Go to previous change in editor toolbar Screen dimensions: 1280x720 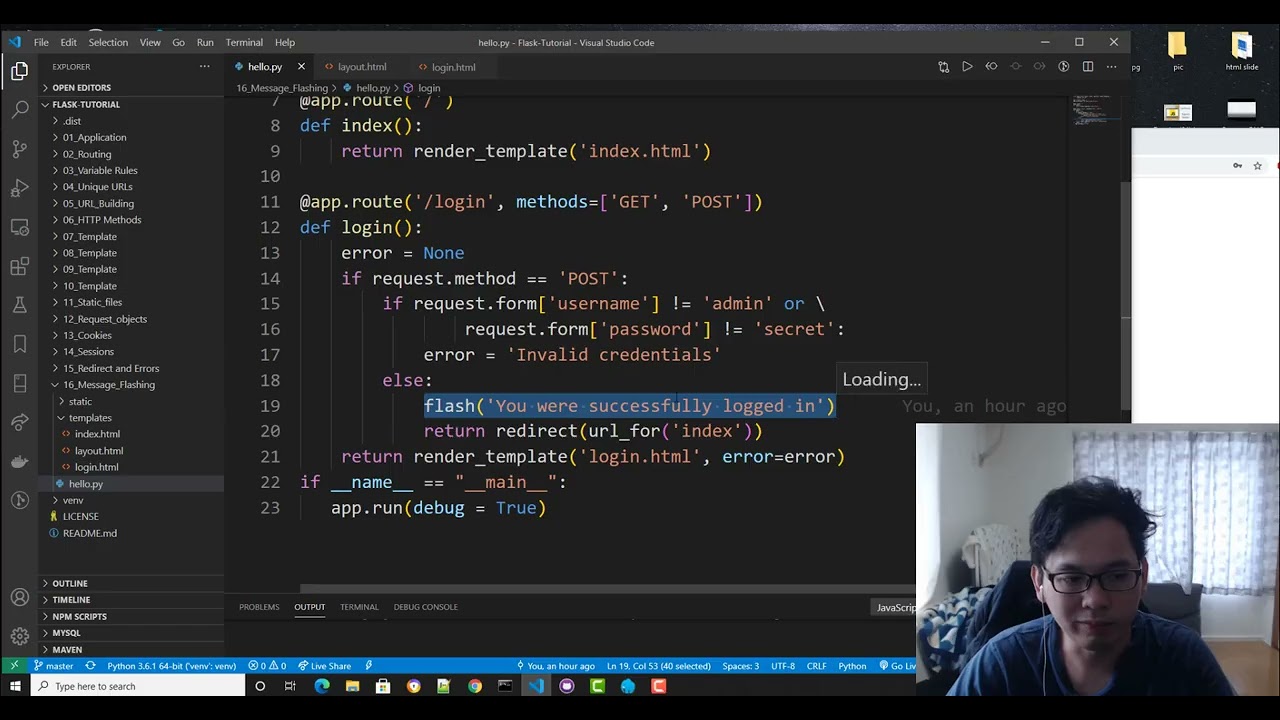991,67
